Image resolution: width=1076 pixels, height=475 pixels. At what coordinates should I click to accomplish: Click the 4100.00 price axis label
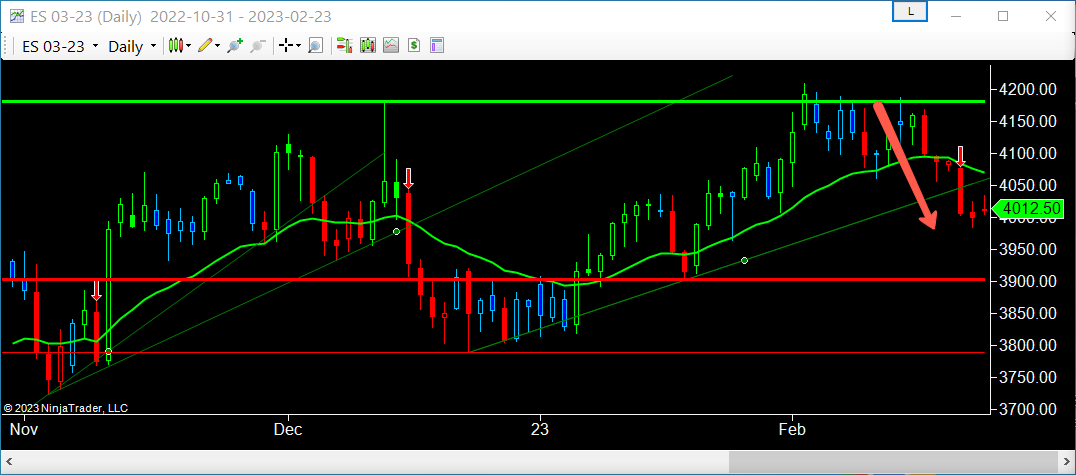pos(1027,153)
